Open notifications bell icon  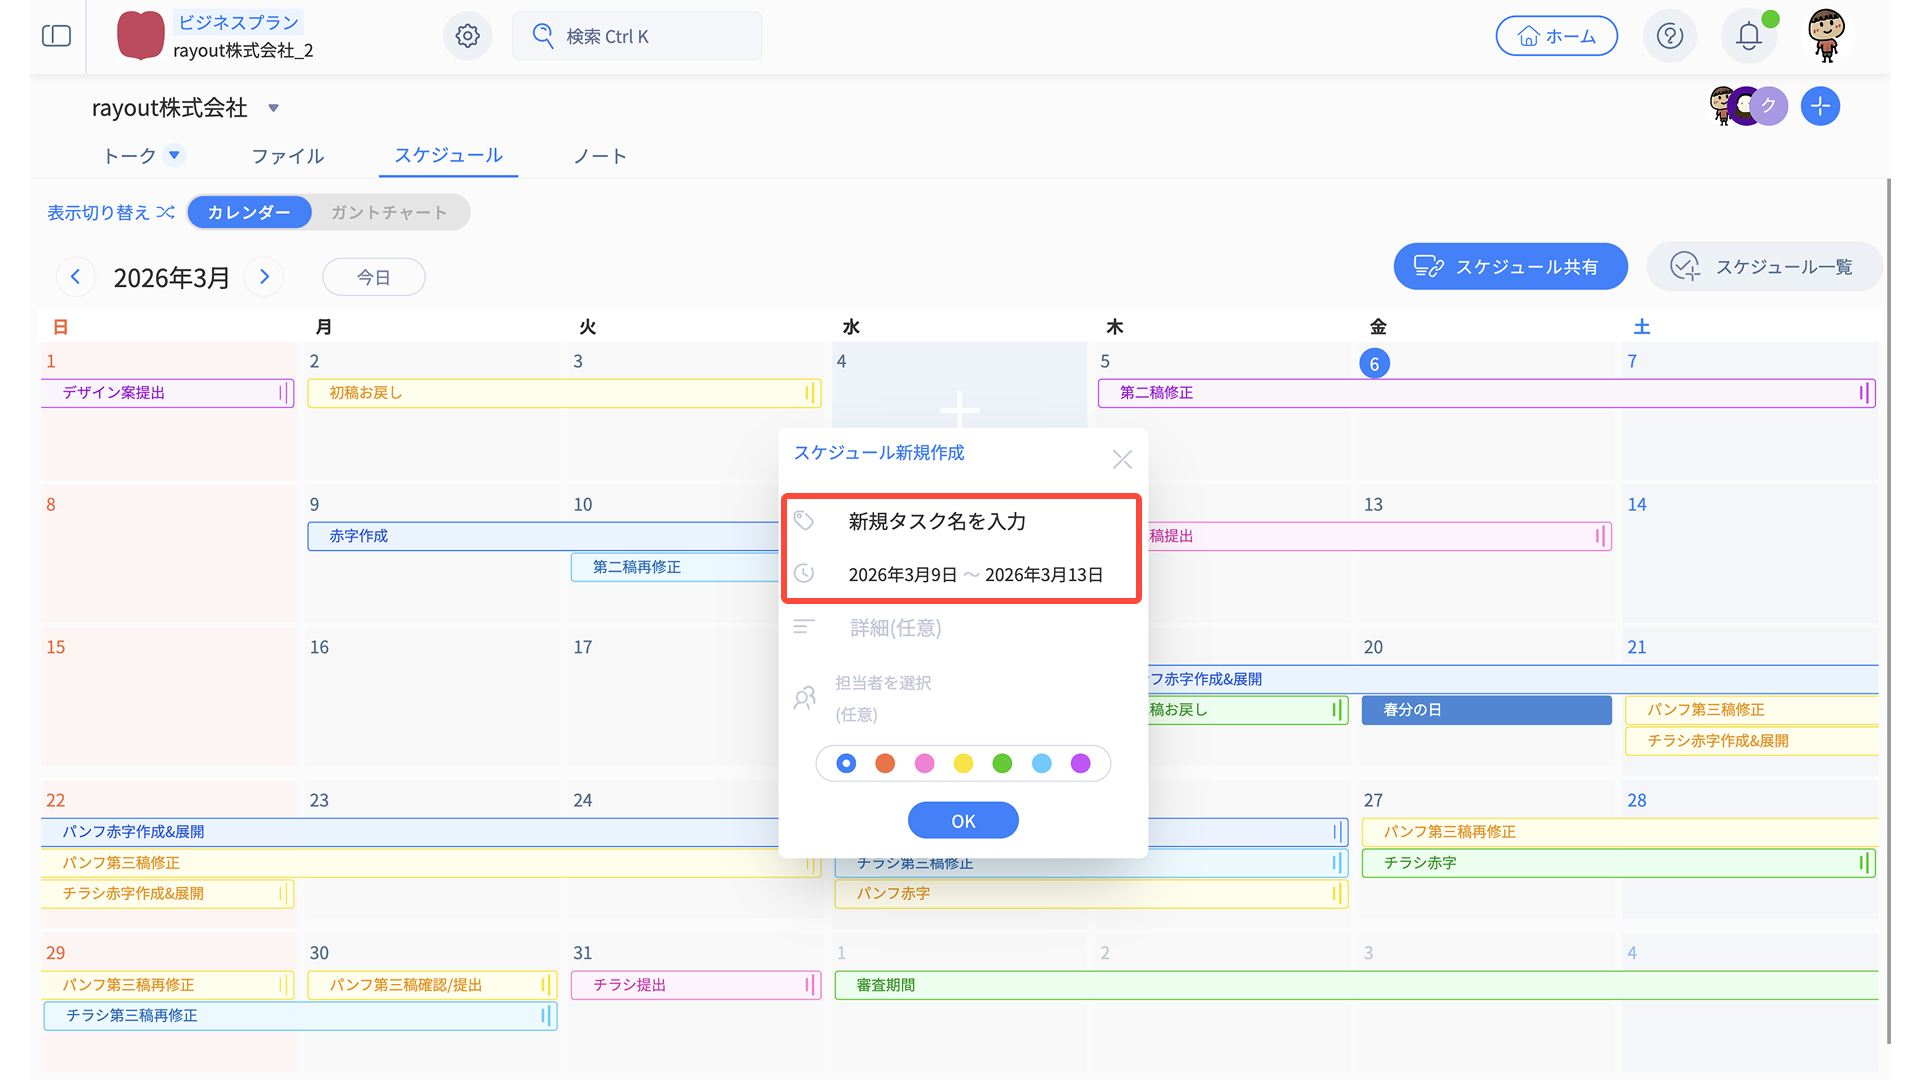coord(1748,36)
